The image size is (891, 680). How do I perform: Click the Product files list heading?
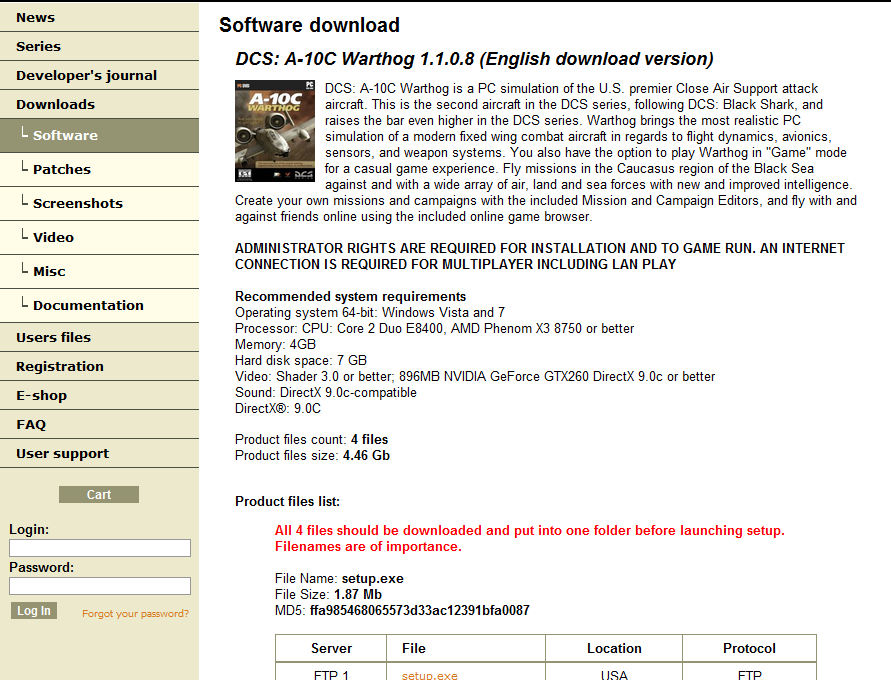coord(288,502)
